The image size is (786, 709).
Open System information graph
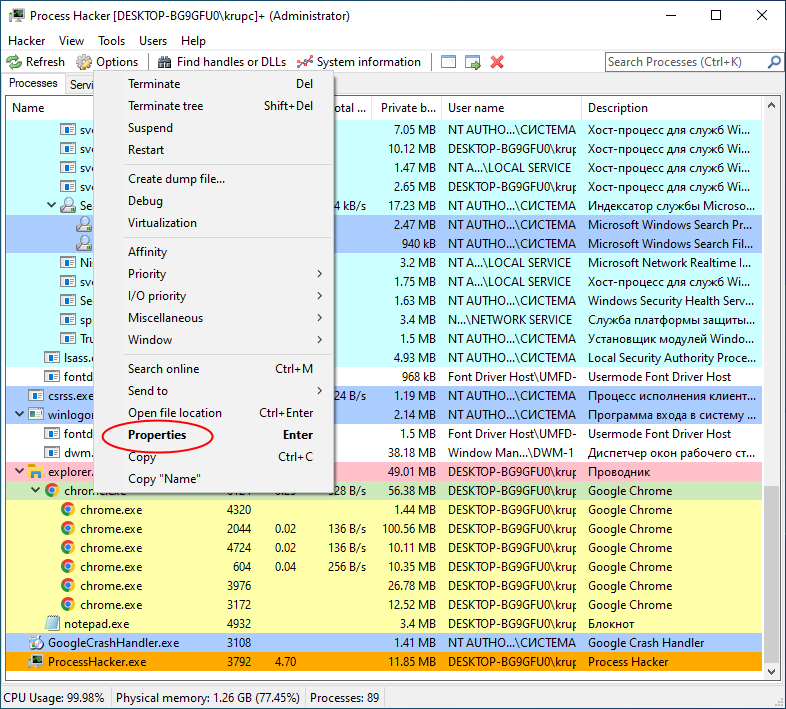[x=358, y=62]
